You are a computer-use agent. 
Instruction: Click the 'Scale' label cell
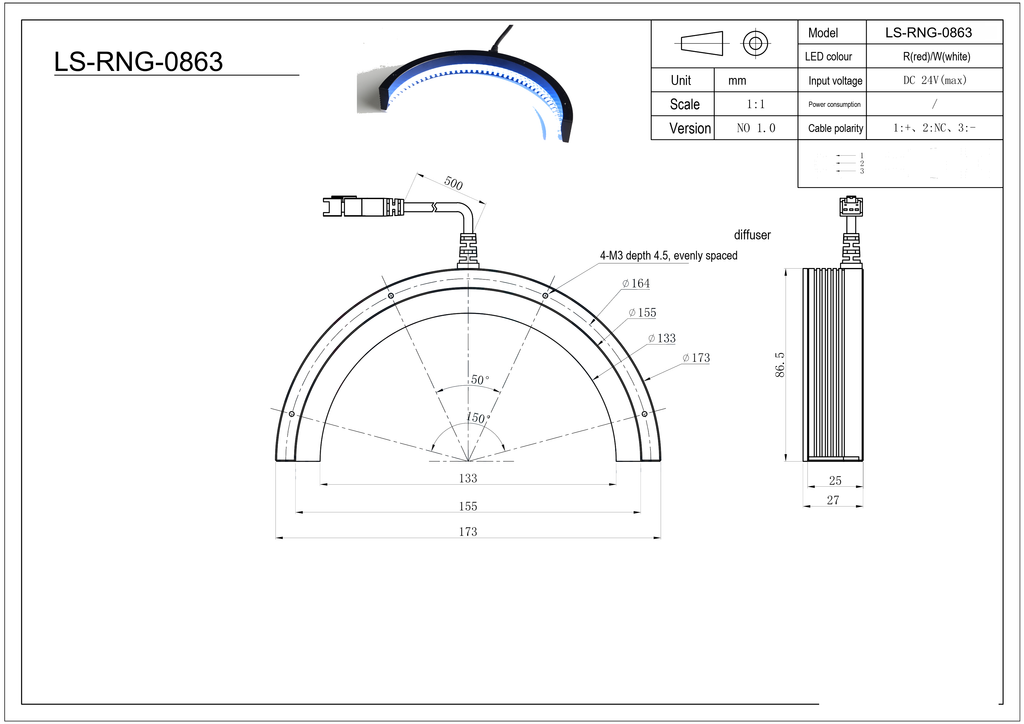point(684,104)
